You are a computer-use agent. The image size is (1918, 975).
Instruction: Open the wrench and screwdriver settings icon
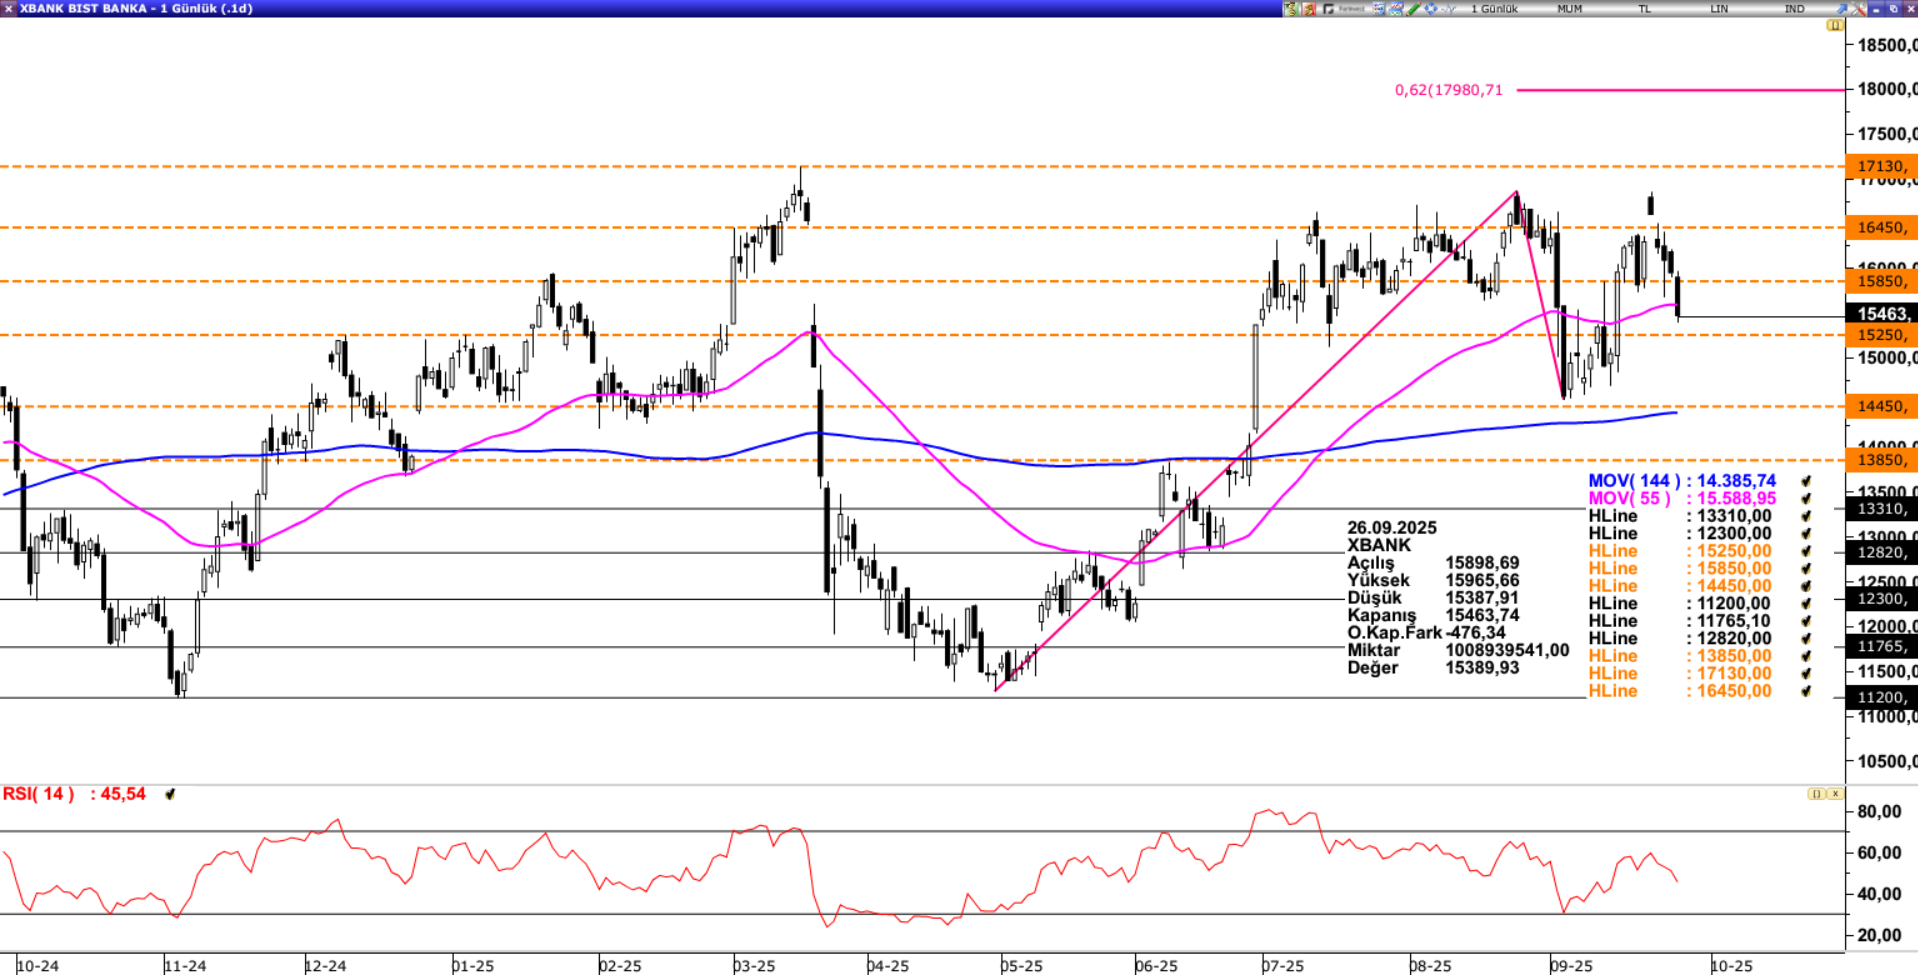[1859, 8]
